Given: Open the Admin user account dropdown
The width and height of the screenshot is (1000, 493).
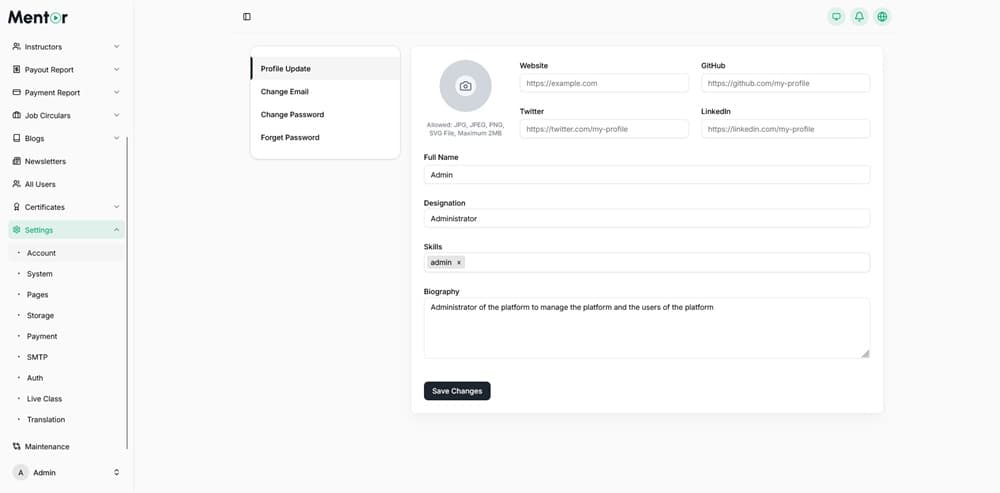Looking at the screenshot, I should pos(66,472).
